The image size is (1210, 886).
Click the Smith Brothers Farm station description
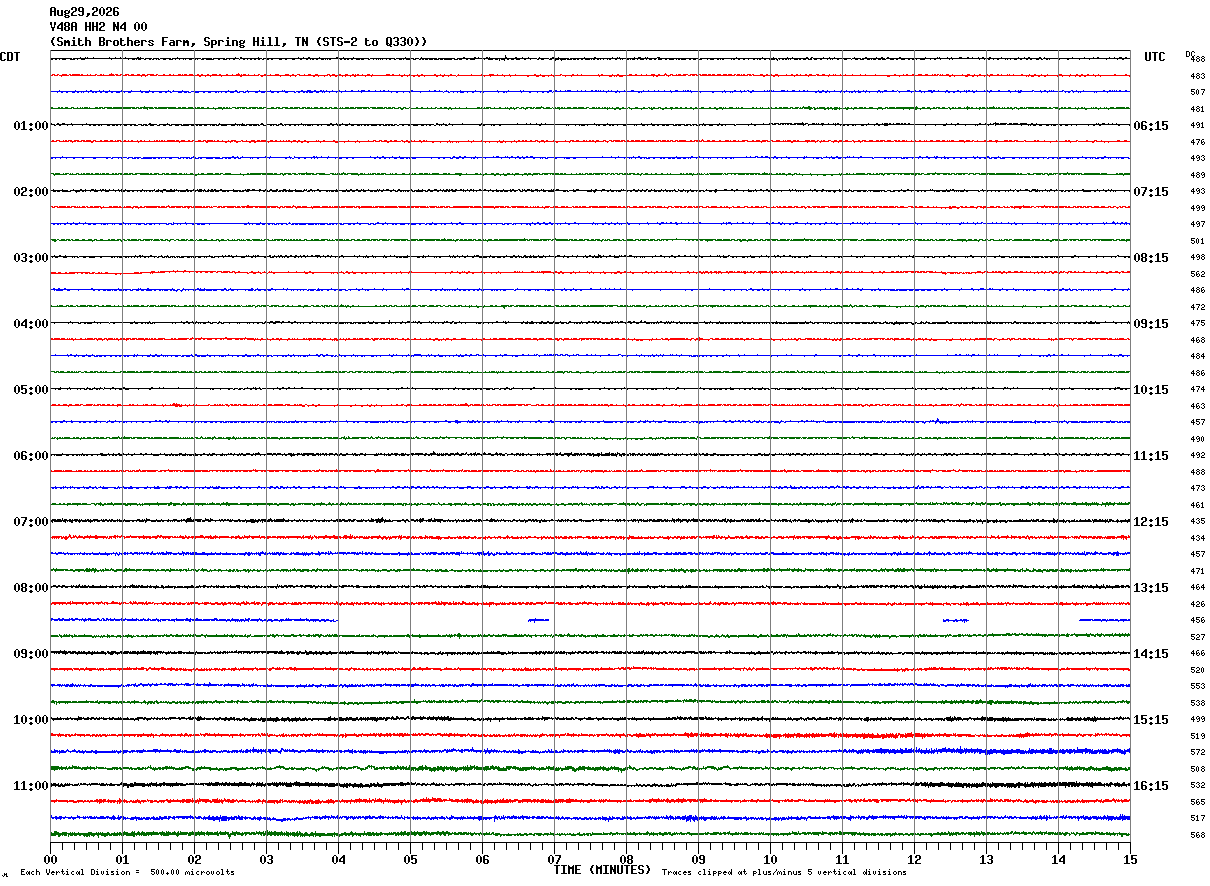tap(238, 42)
